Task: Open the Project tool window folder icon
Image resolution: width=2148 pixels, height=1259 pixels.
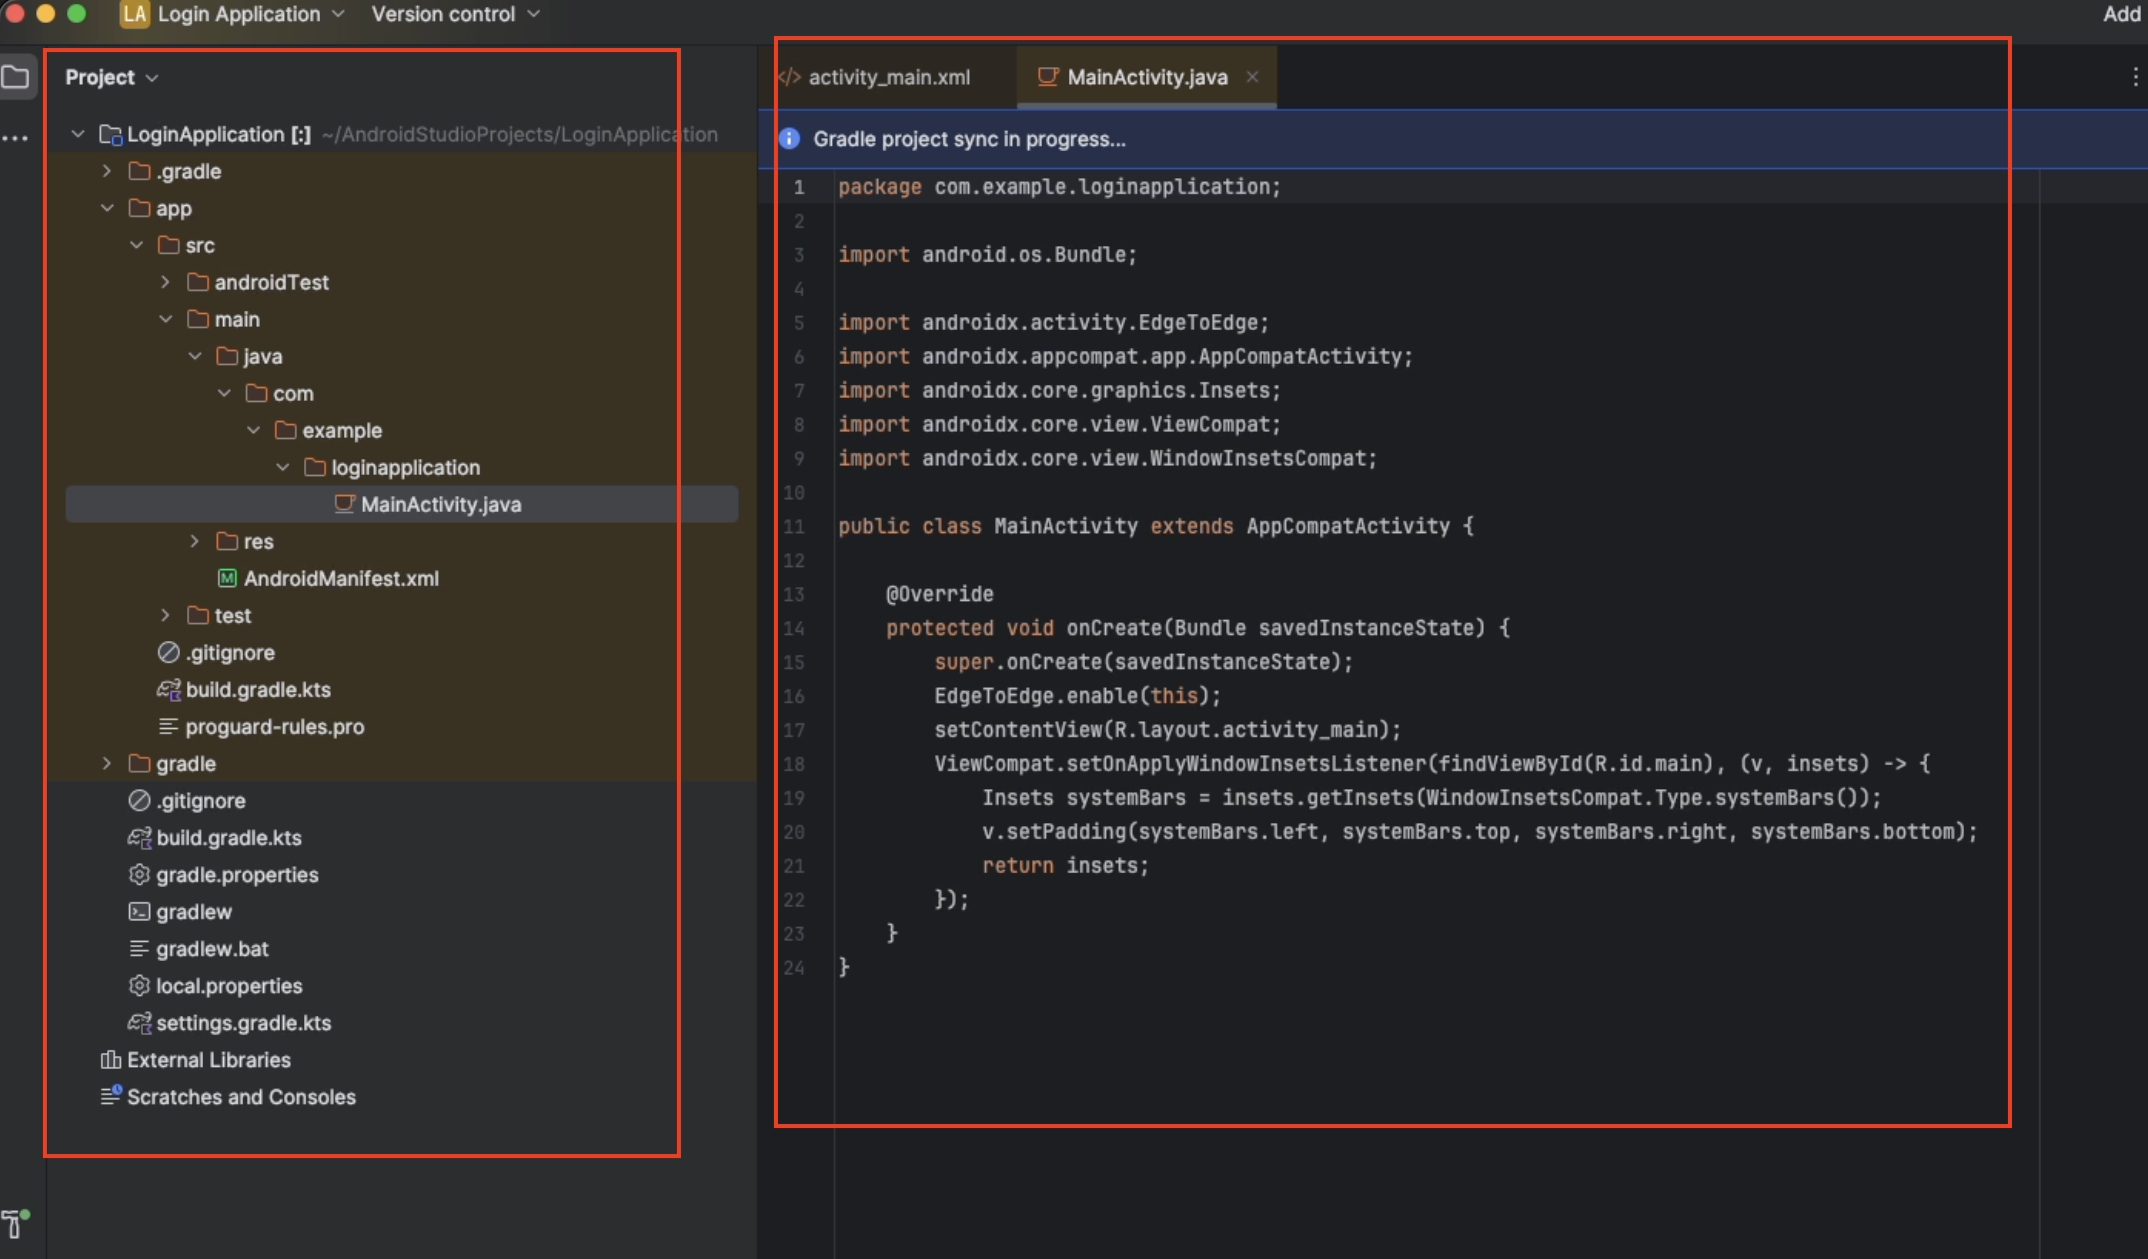Action: [x=15, y=77]
